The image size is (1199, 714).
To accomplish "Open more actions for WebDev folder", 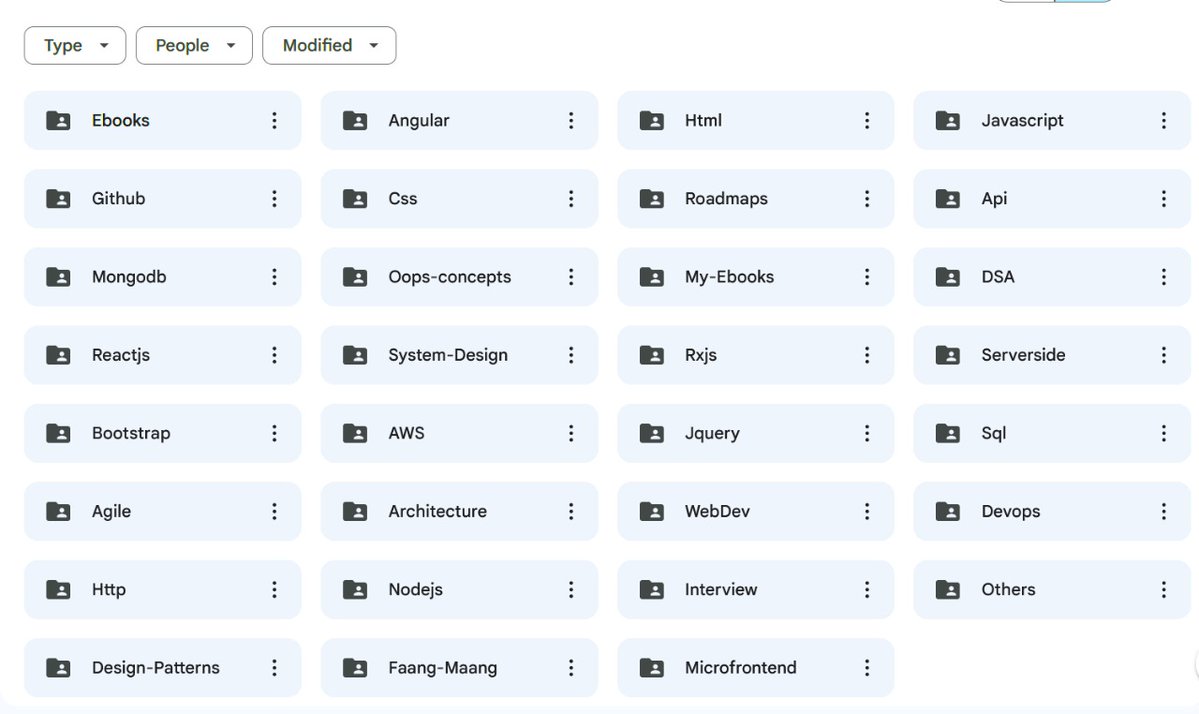I will pyautogui.click(x=867, y=511).
